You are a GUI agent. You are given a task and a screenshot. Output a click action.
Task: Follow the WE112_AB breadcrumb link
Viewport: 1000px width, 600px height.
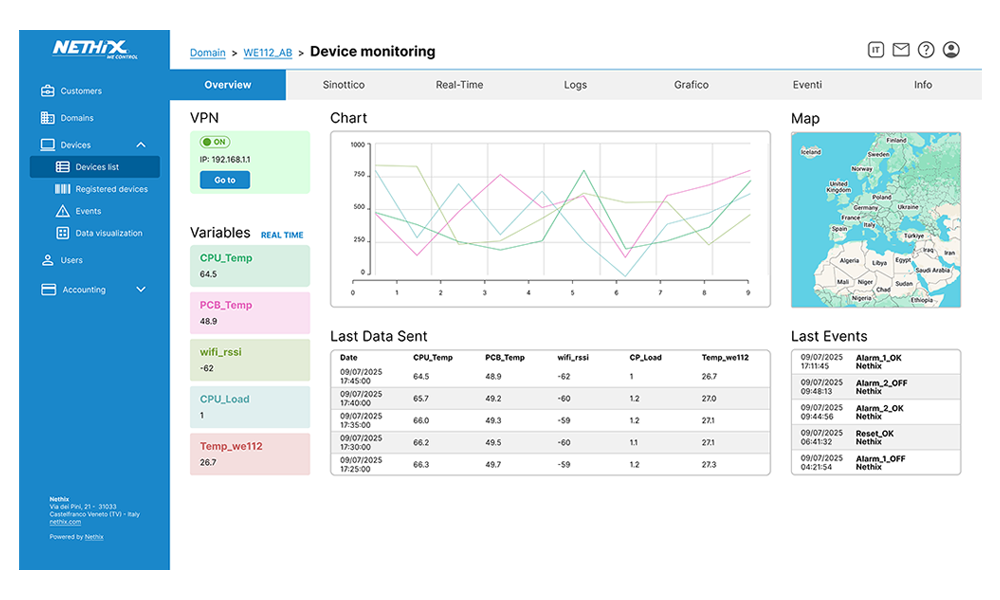[x=268, y=52]
